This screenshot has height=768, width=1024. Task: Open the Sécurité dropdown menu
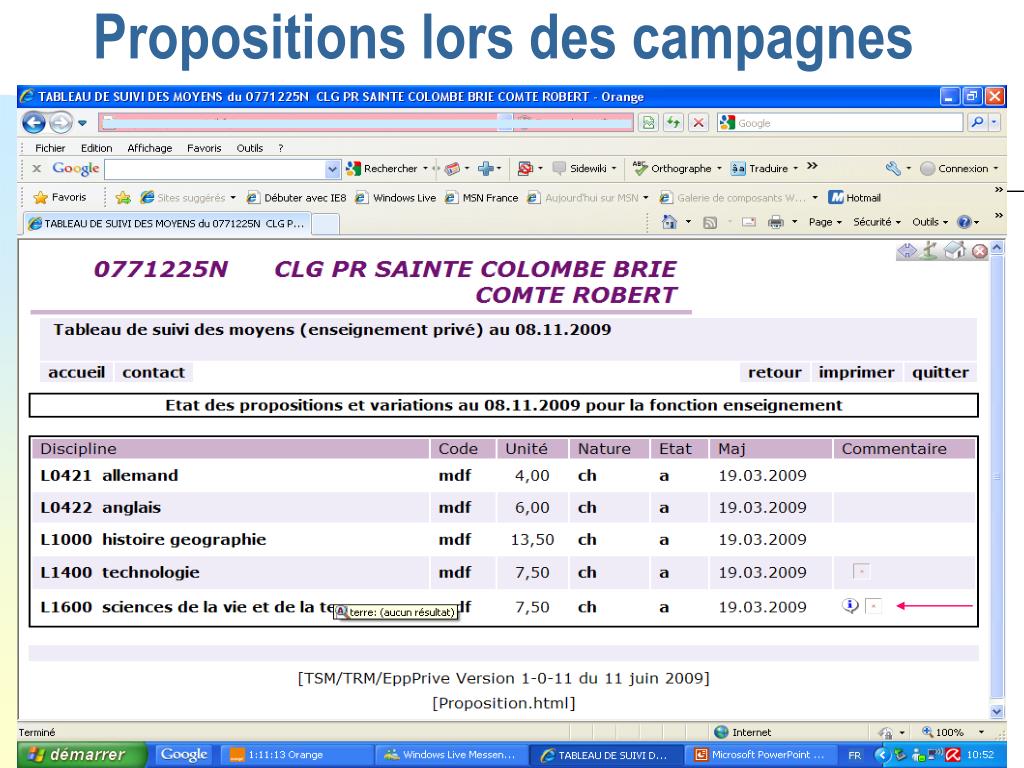tap(877, 222)
